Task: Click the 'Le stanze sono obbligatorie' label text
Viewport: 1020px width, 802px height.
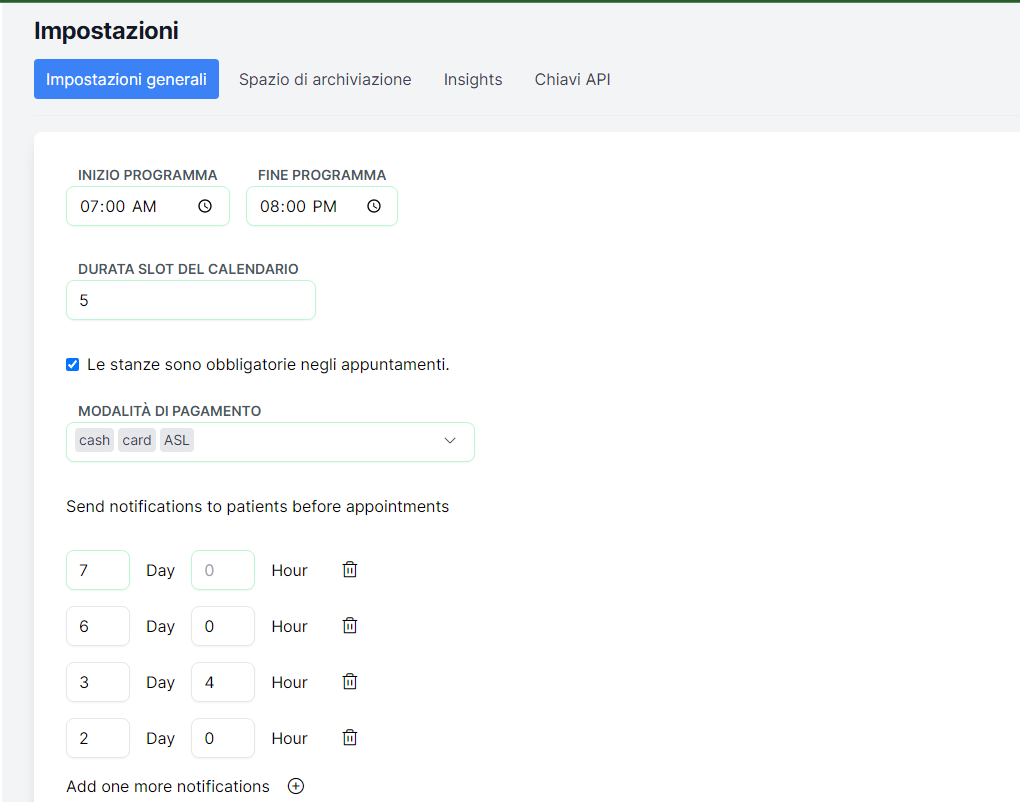Action: pyautogui.click(x=268, y=364)
